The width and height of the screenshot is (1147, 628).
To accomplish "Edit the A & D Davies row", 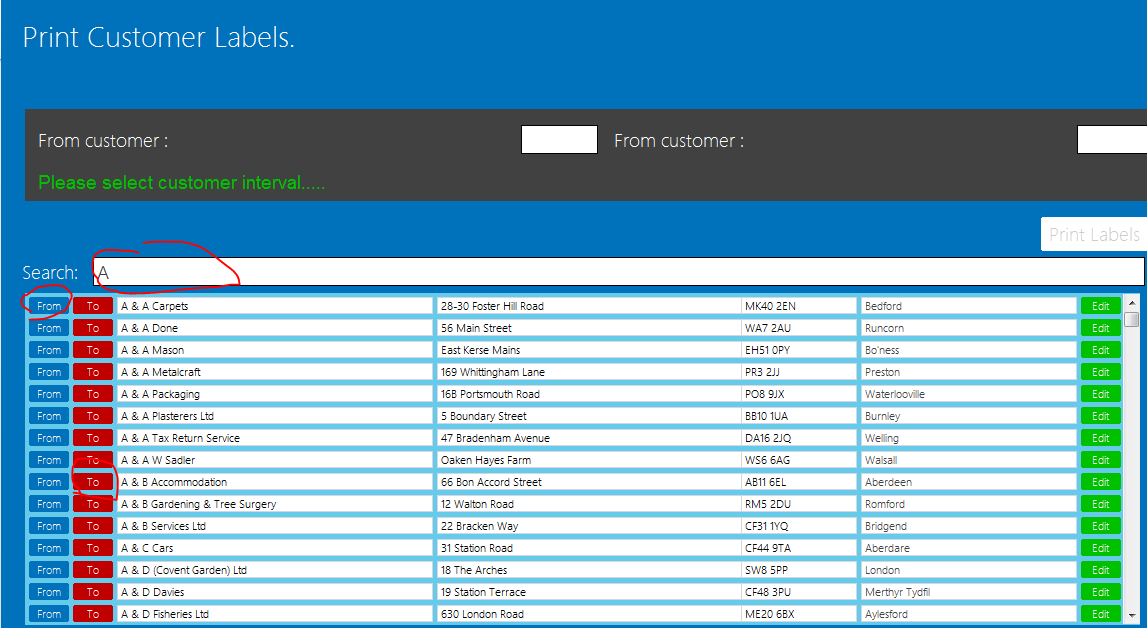I will pyautogui.click(x=1101, y=591).
